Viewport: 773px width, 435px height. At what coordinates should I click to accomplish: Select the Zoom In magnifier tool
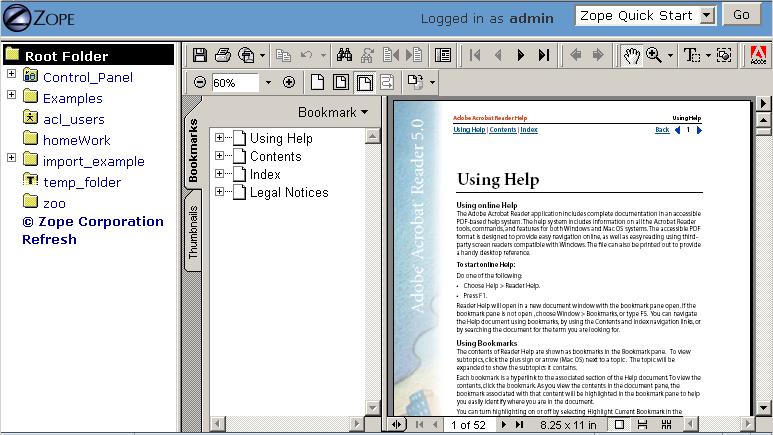click(x=654, y=55)
